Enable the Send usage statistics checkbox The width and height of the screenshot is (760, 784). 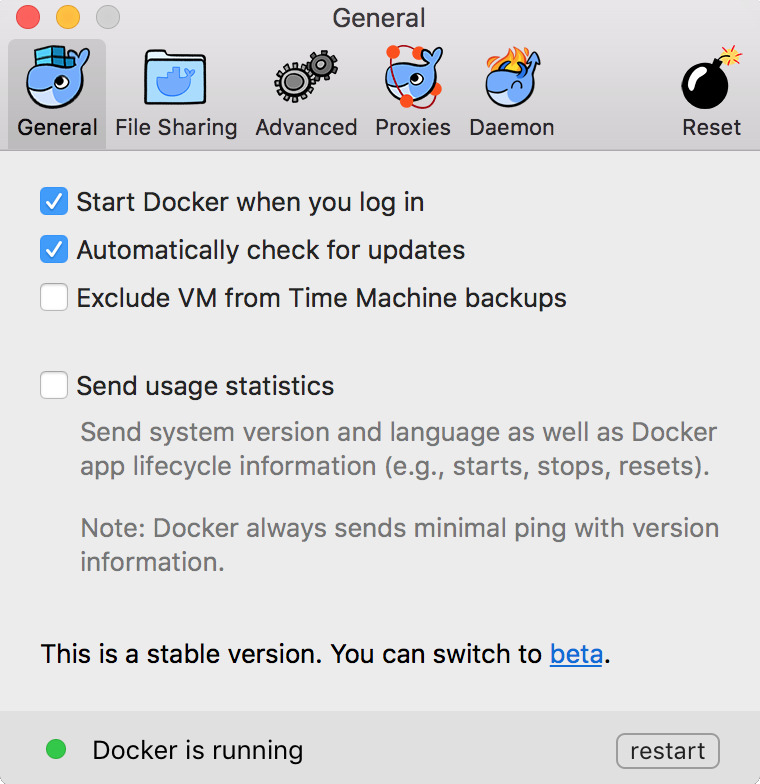click(54, 385)
